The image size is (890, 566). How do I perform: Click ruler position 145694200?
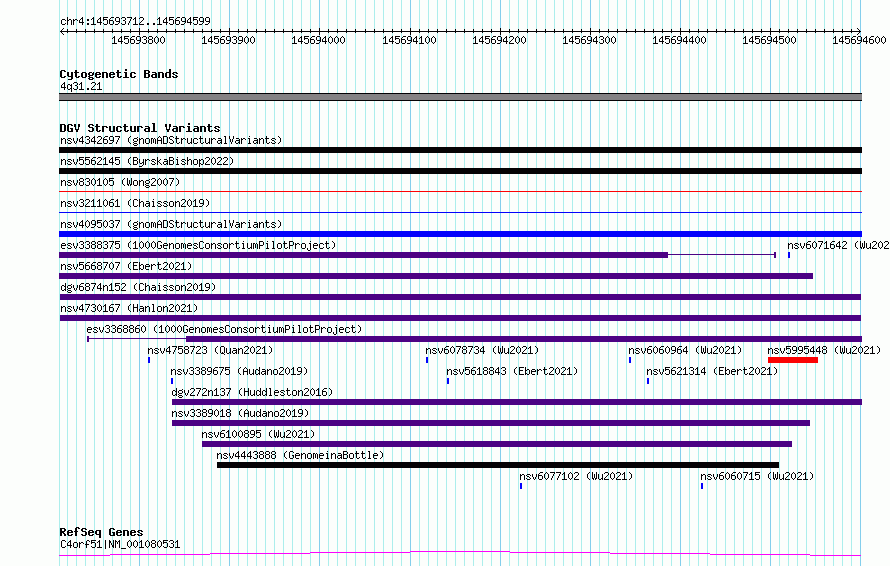(499, 40)
